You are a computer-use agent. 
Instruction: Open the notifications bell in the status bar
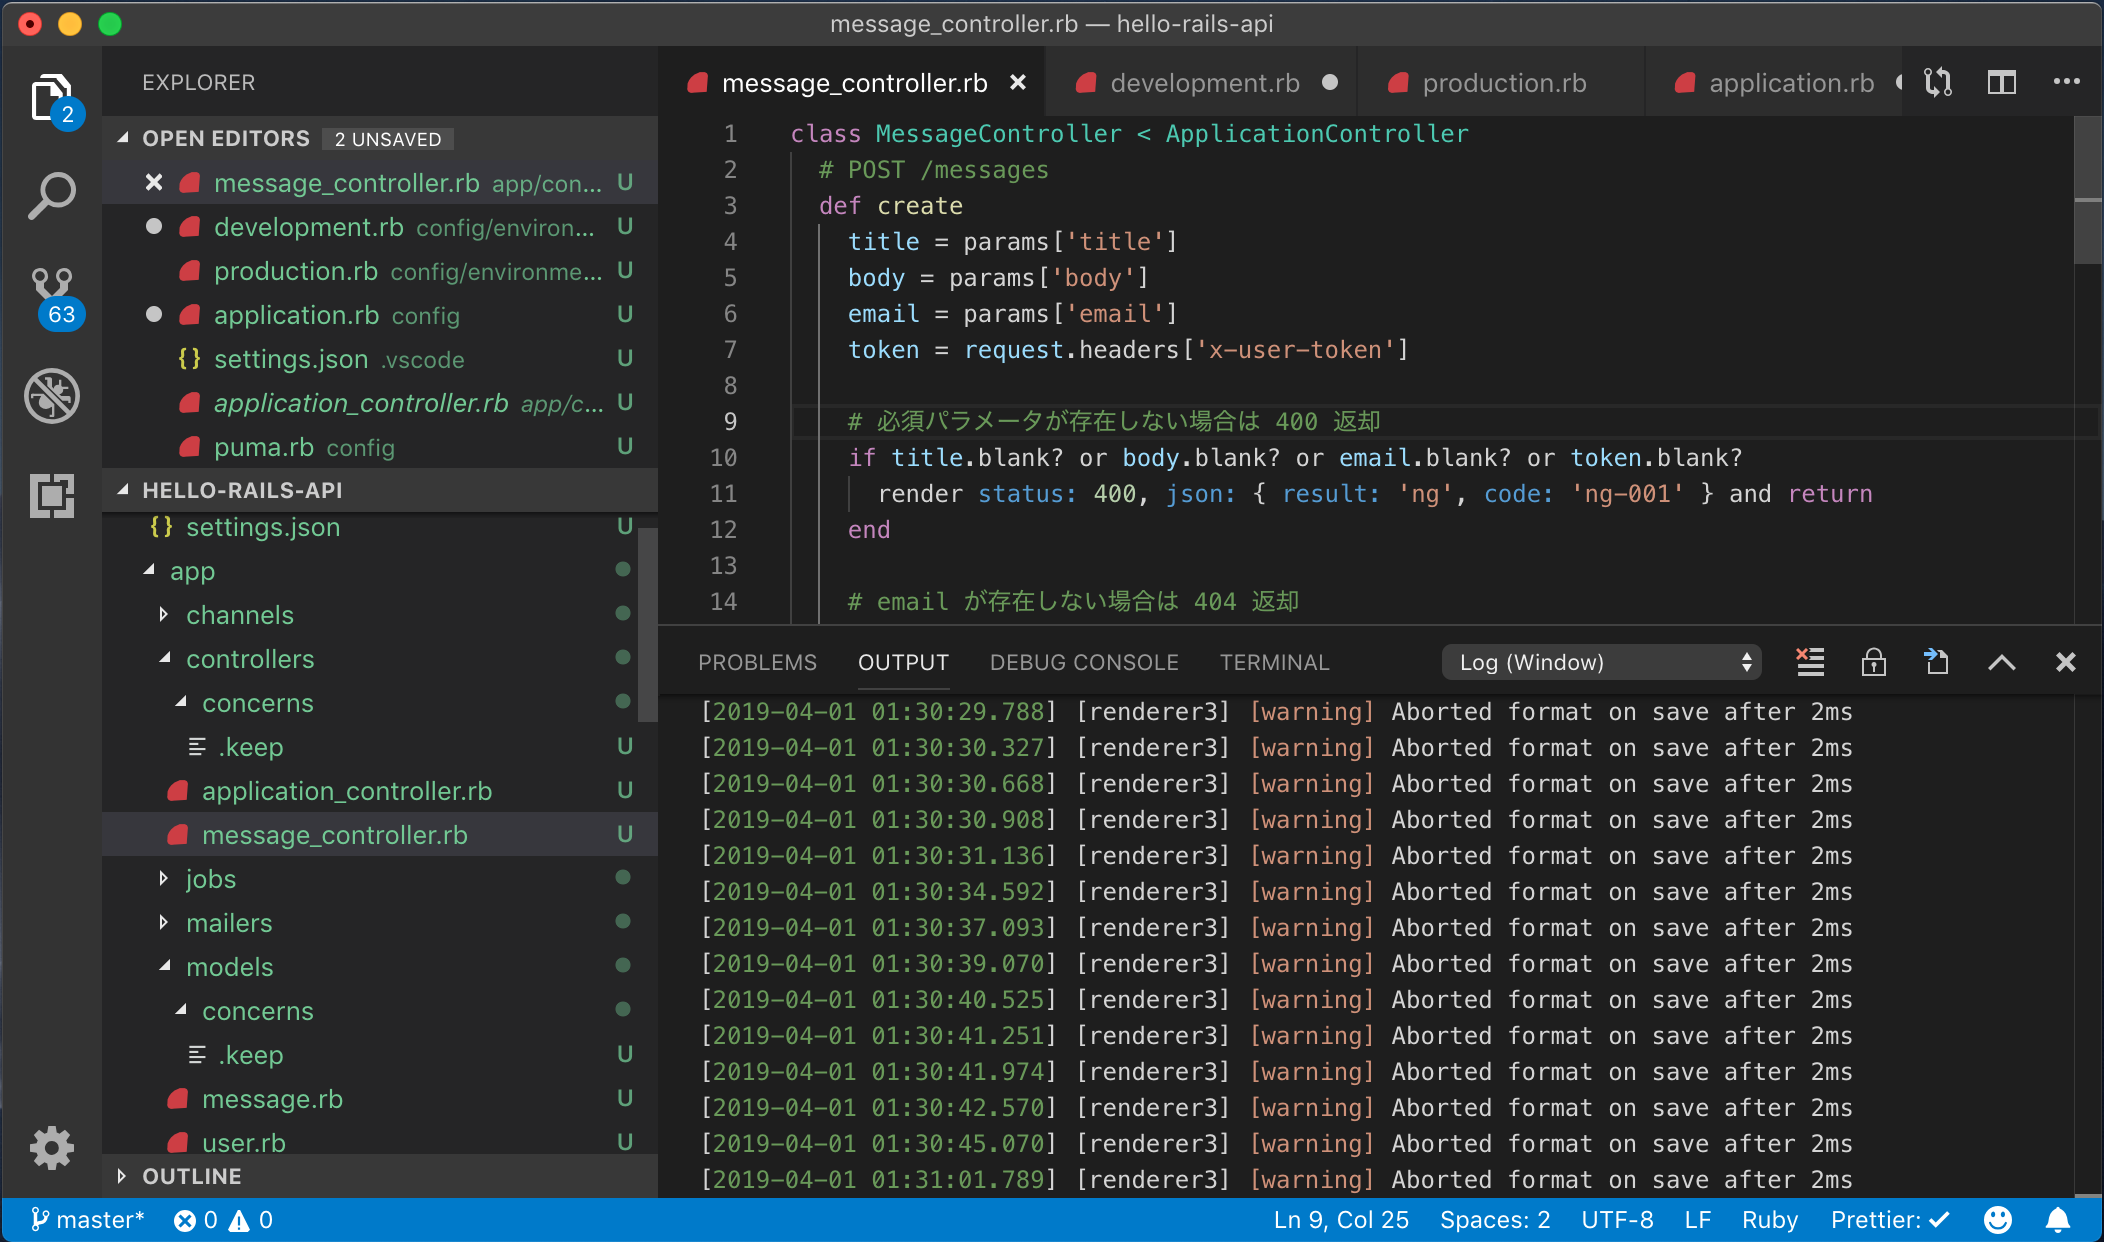2059,1219
